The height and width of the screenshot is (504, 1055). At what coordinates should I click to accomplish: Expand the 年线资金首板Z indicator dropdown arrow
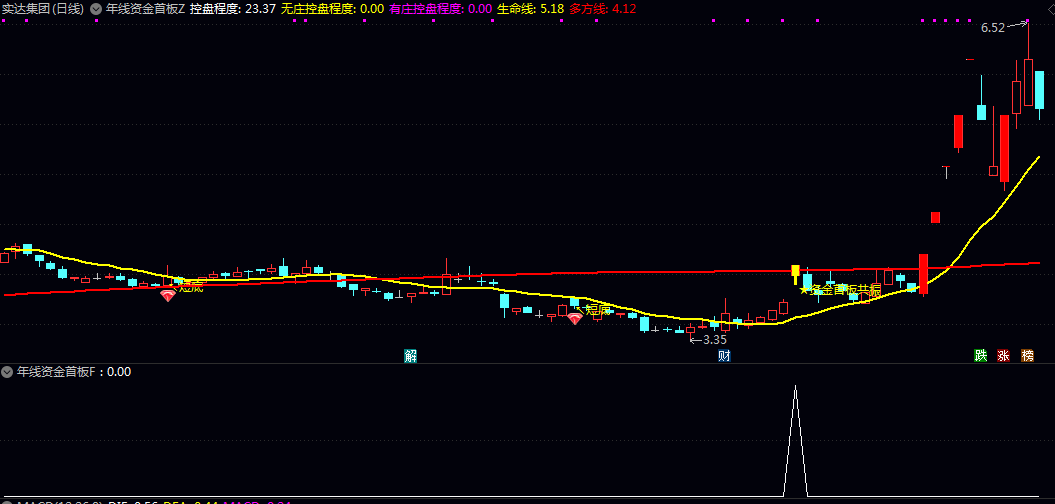[x=96, y=9]
